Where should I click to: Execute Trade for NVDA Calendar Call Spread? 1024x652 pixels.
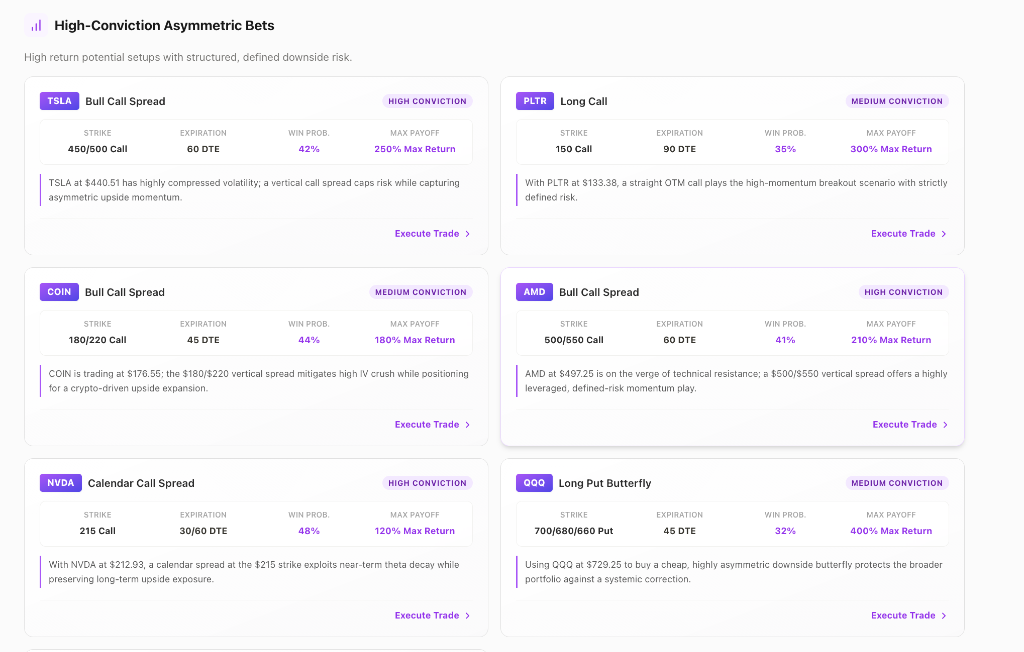[432, 615]
